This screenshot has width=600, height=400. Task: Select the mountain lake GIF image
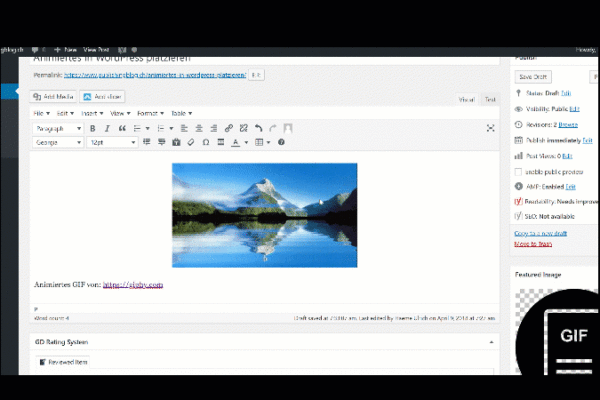tap(264, 215)
